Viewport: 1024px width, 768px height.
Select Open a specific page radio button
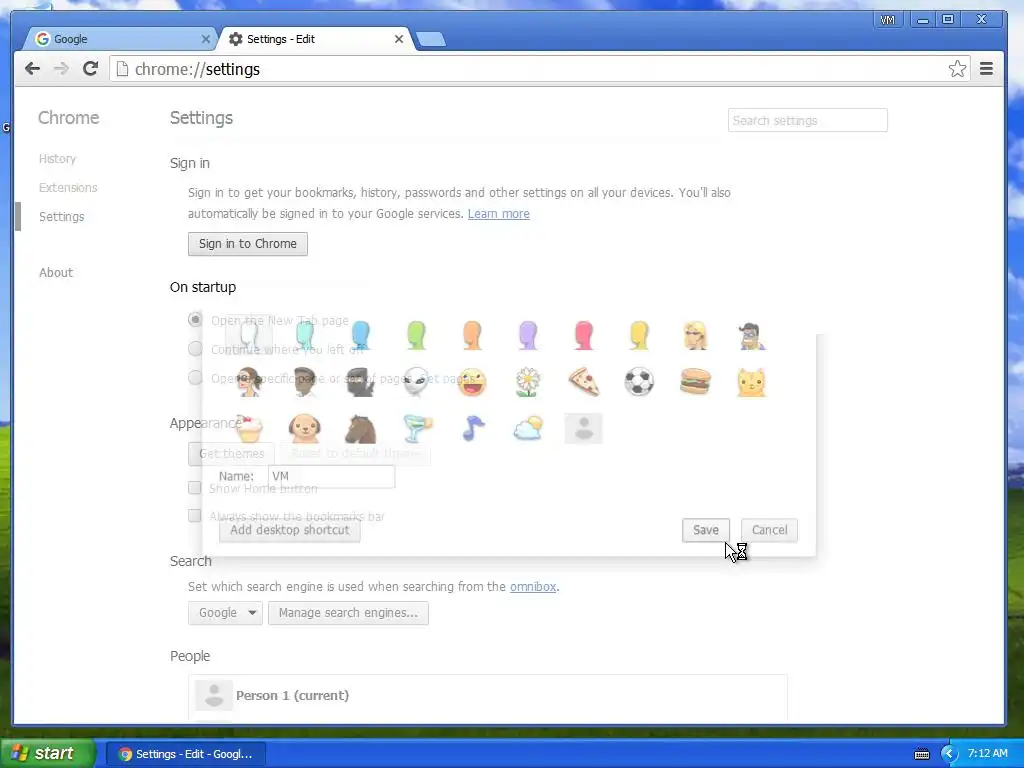tap(195, 377)
